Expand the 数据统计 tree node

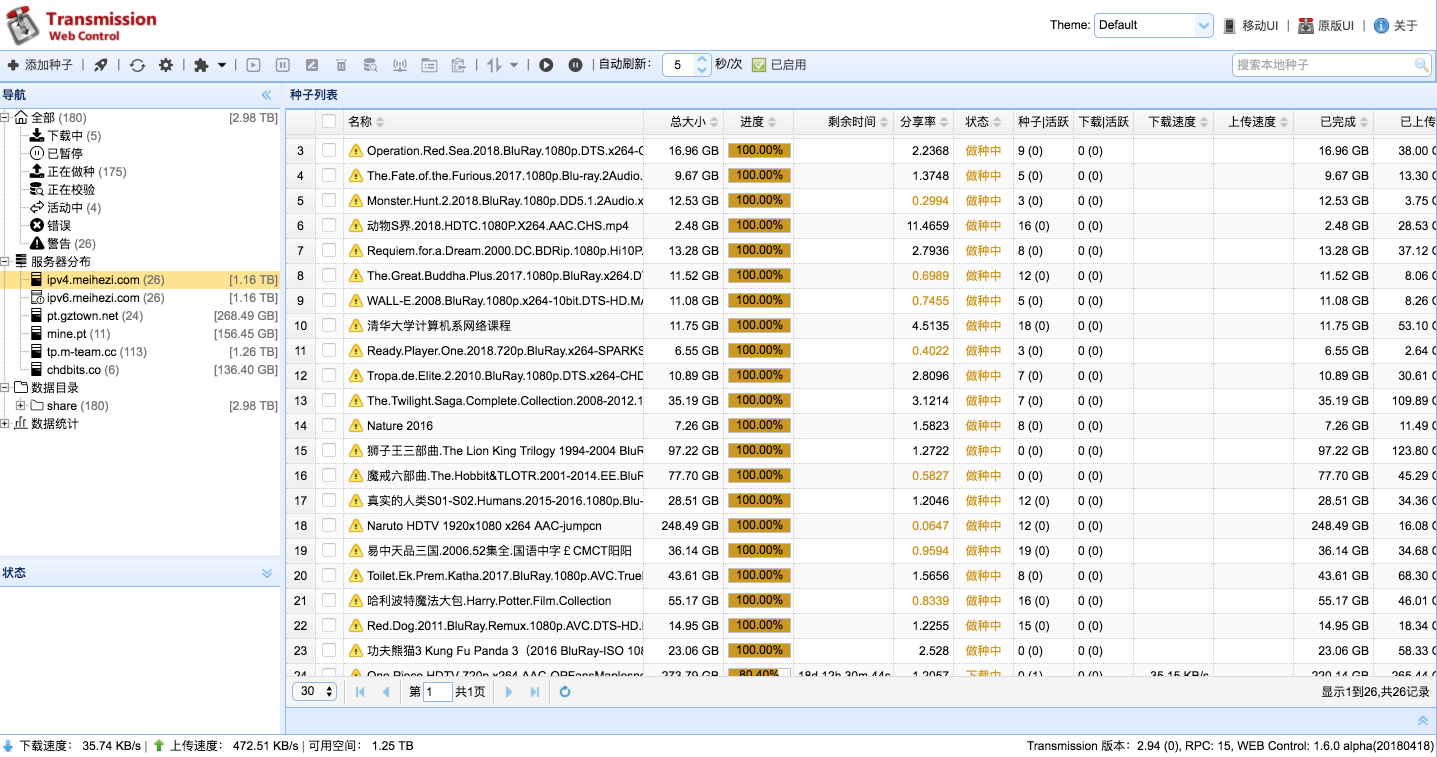(6, 424)
